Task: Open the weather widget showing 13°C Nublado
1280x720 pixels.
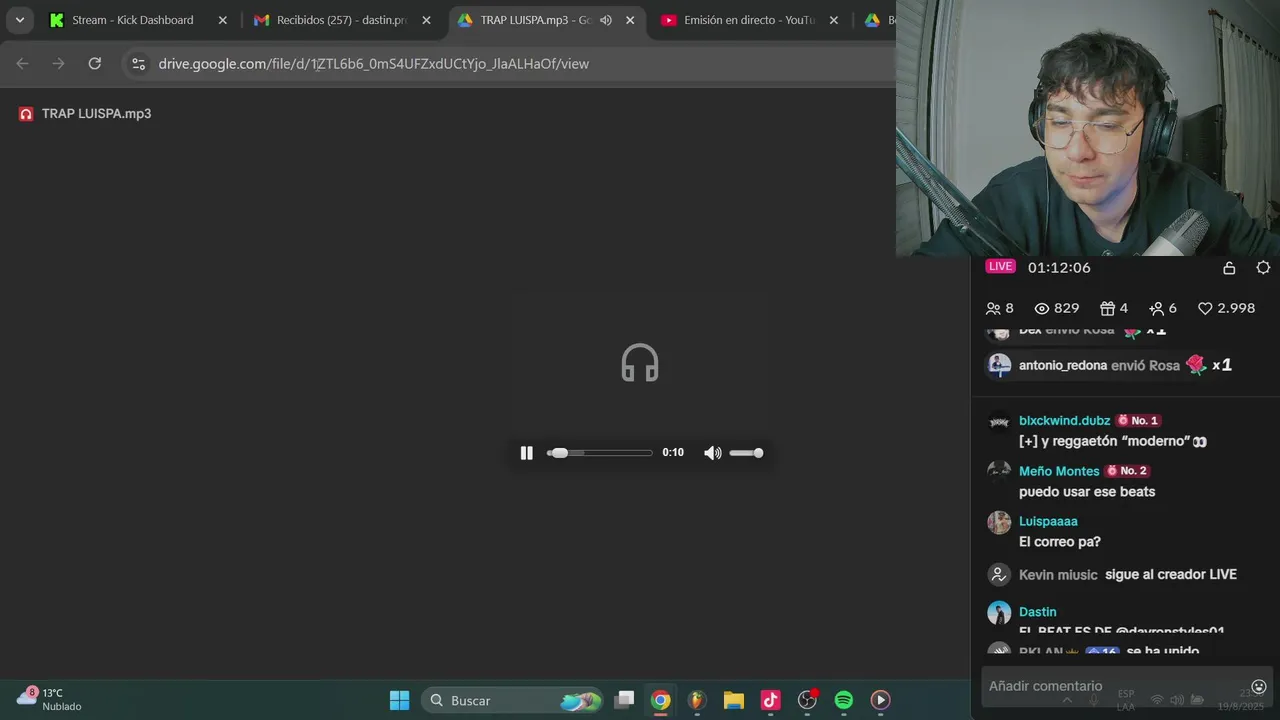Action: point(50,699)
